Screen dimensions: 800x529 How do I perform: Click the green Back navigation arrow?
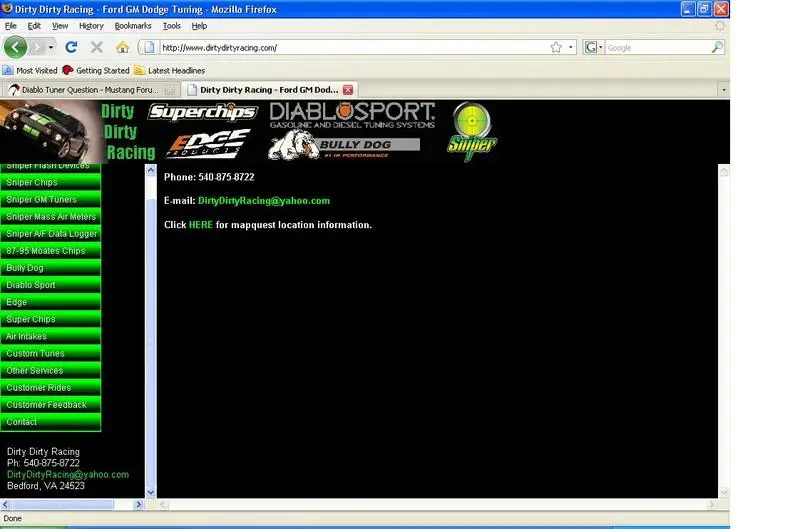tap(15, 47)
